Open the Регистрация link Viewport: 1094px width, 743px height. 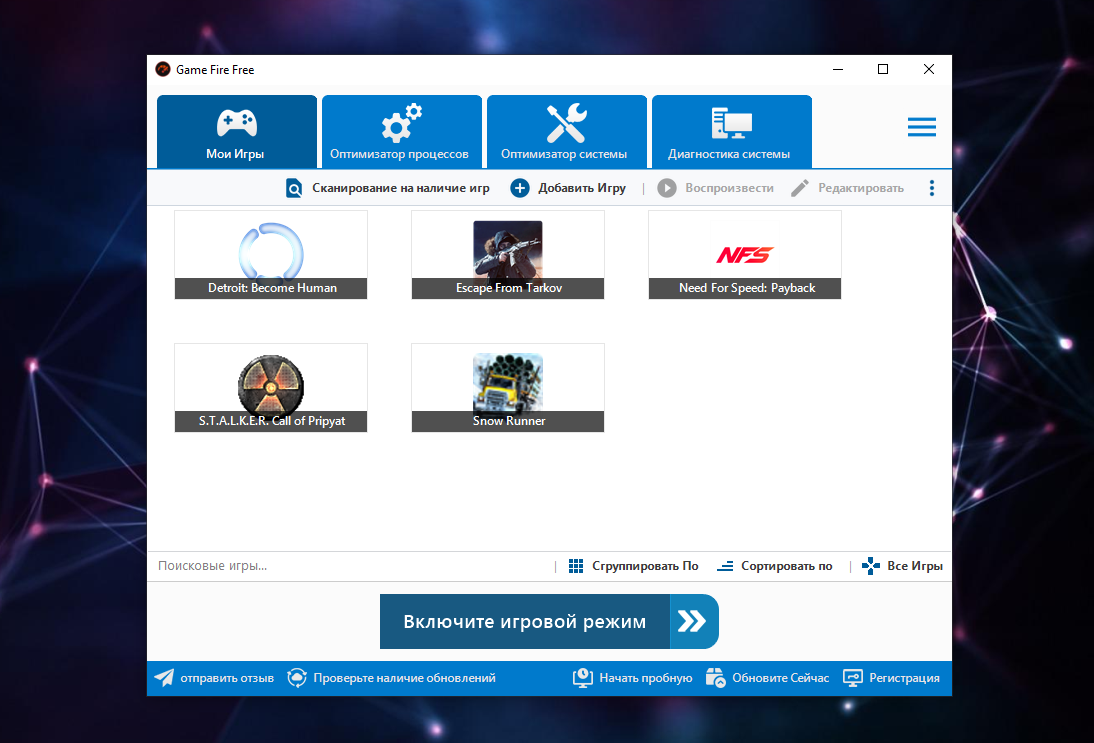click(x=904, y=678)
